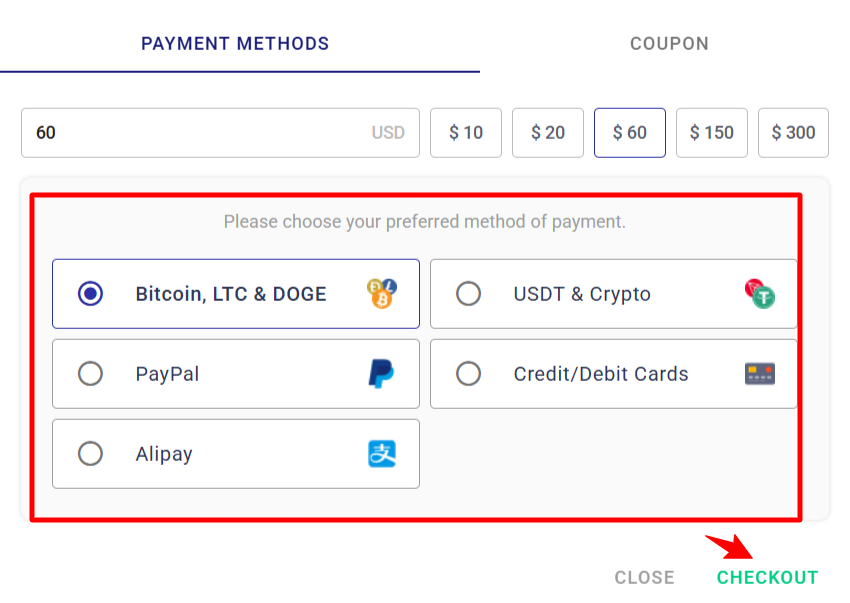Pick the $ 10 preset amount
850x603 pixels.
click(x=466, y=133)
